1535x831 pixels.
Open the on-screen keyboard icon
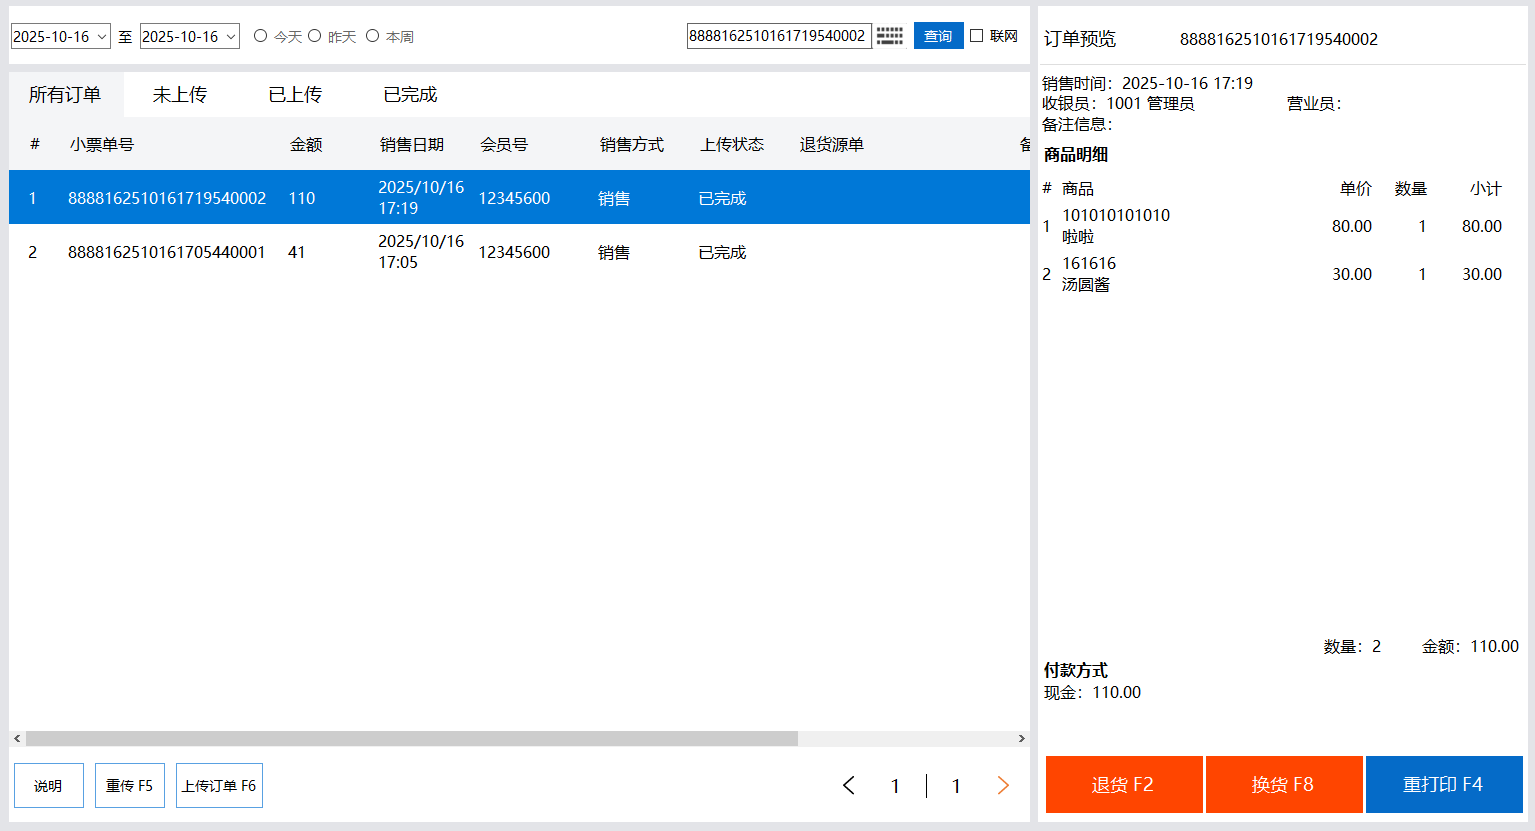(x=889, y=36)
